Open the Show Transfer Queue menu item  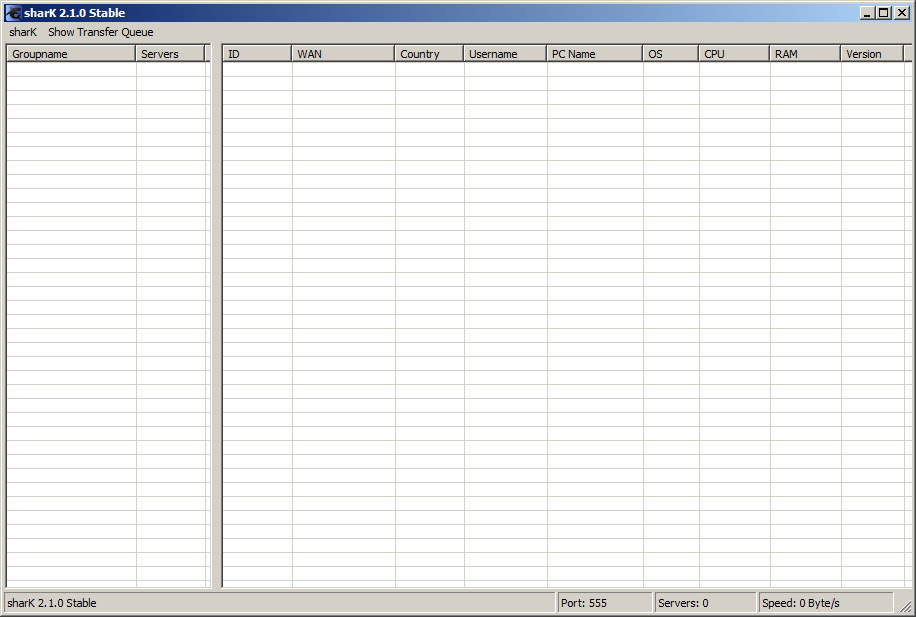tap(100, 32)
